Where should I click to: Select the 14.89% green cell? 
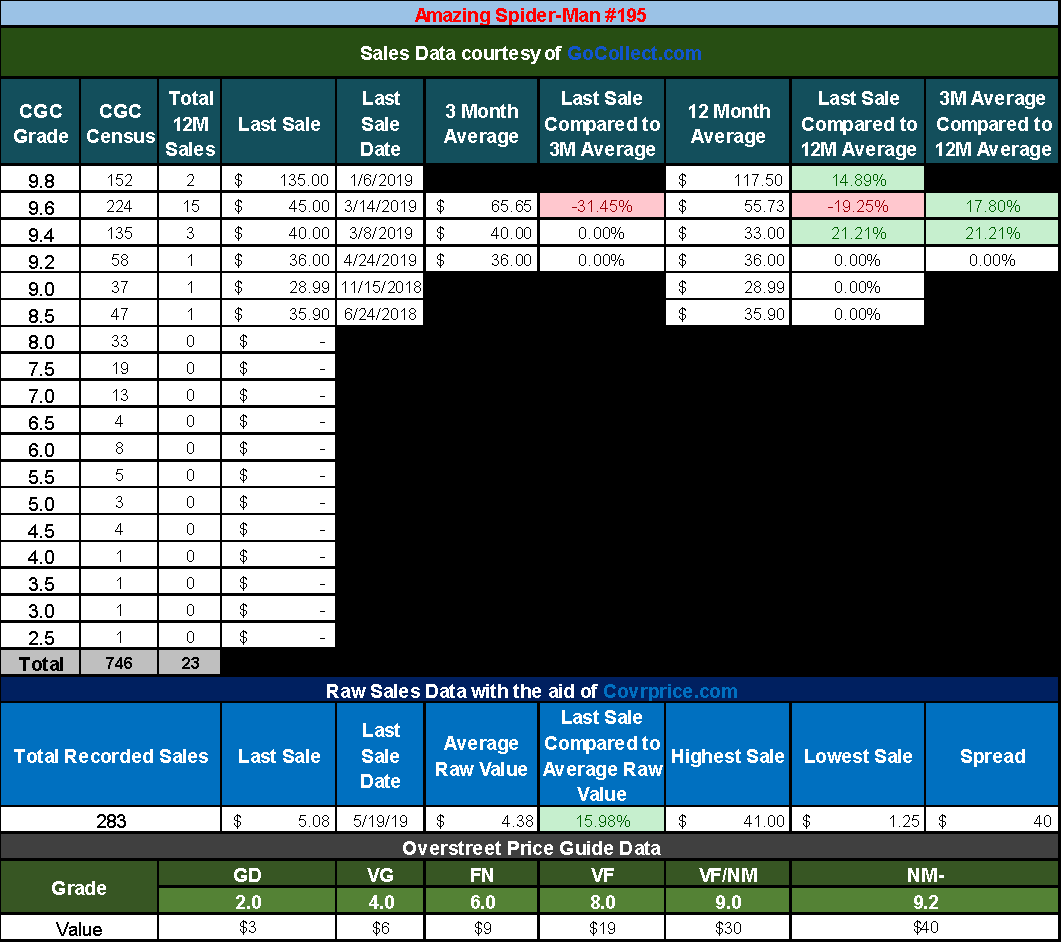(858, 179)
